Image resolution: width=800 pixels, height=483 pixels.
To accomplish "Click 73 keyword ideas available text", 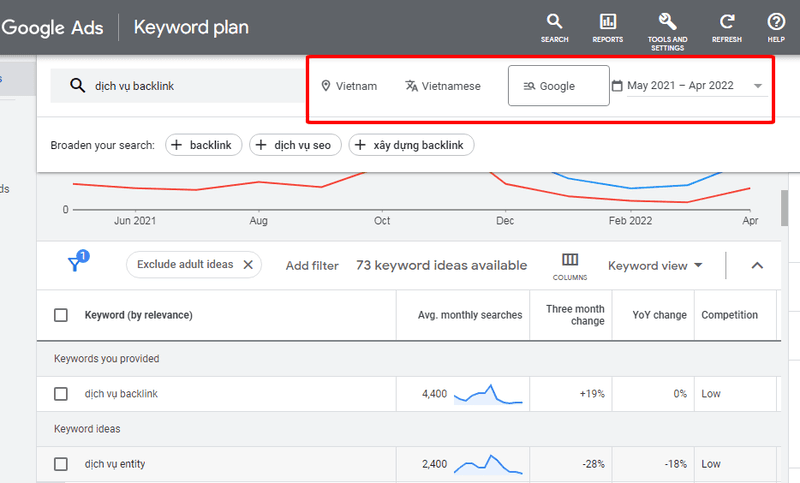I will coord(441,265).
